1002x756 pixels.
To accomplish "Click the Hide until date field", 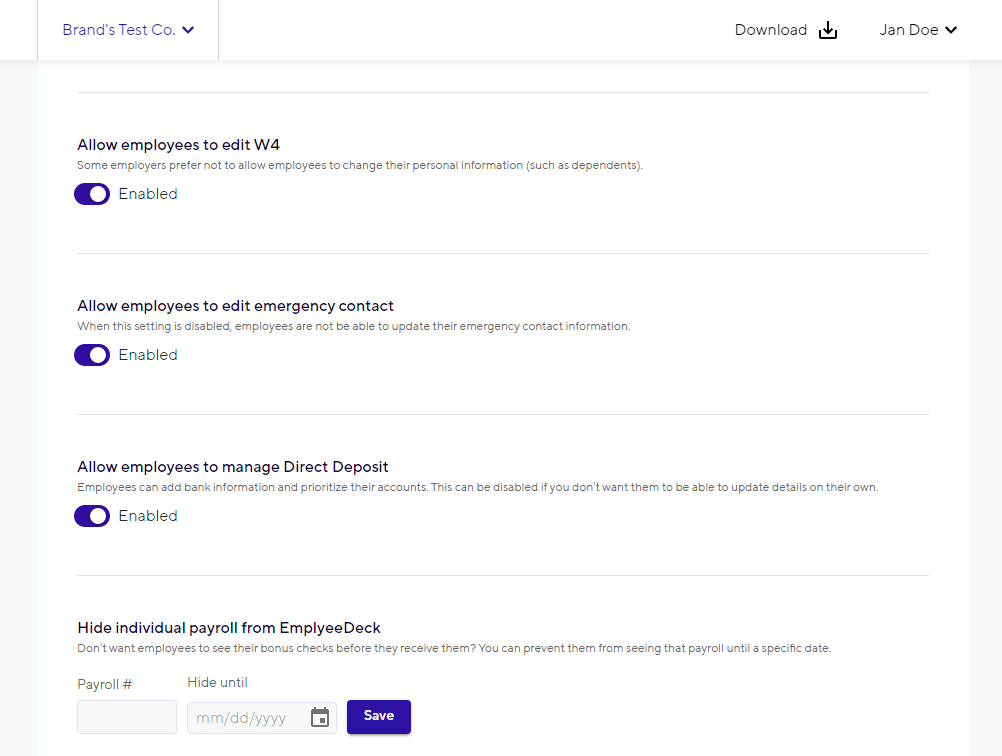I will pyautogui.click(x=262, y=718).
